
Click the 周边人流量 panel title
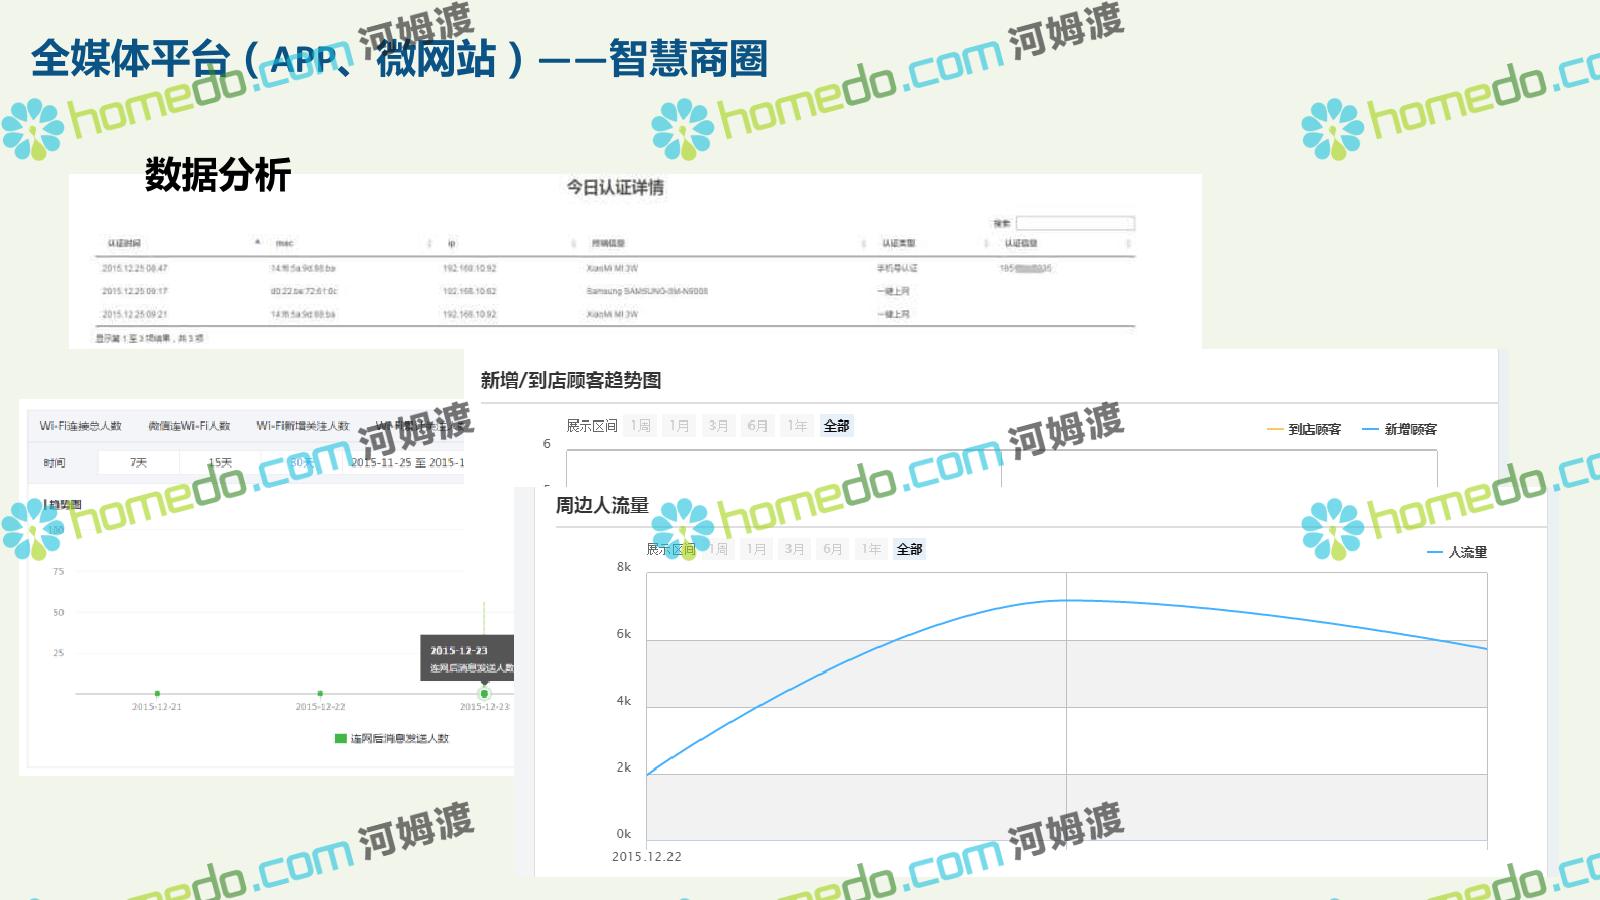click(x=603, y=505)
